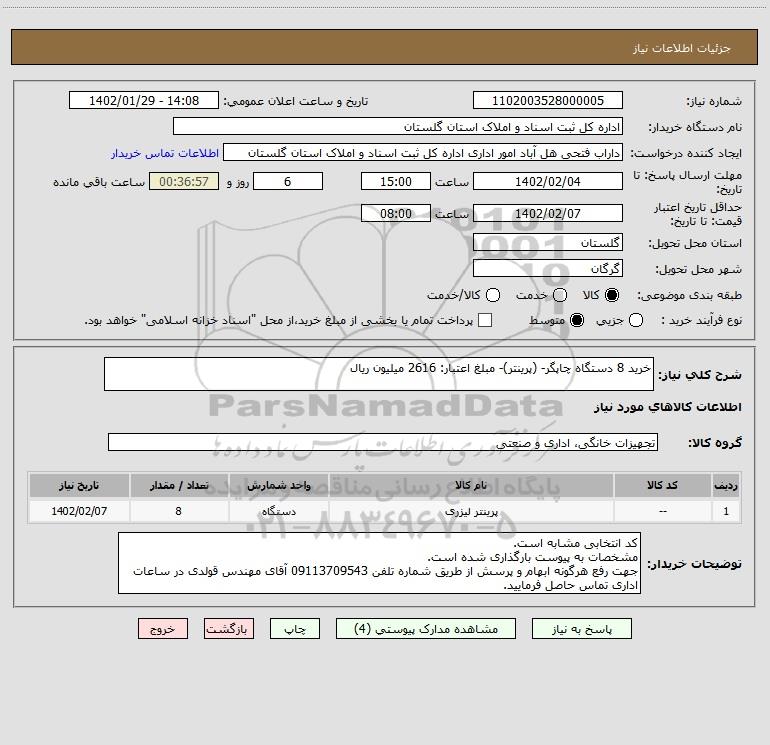This screenshot has width=770, height=745.
Task: Click the جزئیات اطلاعات نیاز header title
Action: pos(682,48)
